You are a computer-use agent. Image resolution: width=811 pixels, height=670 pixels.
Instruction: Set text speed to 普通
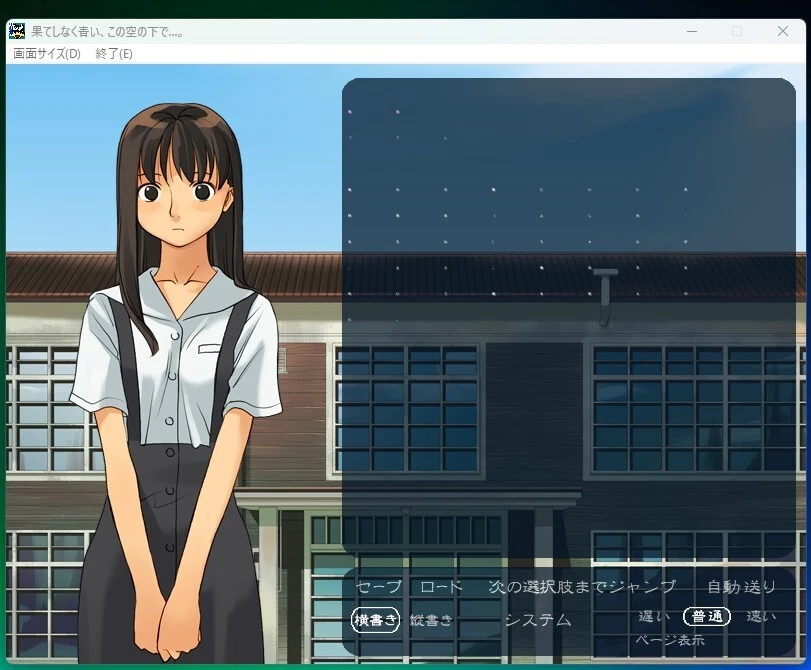[707, 616]
